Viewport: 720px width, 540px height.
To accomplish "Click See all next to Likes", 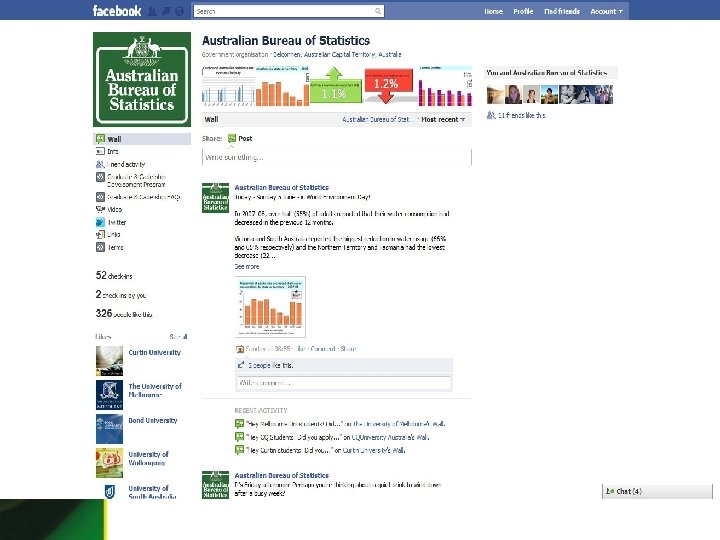I will pos(178,337).
